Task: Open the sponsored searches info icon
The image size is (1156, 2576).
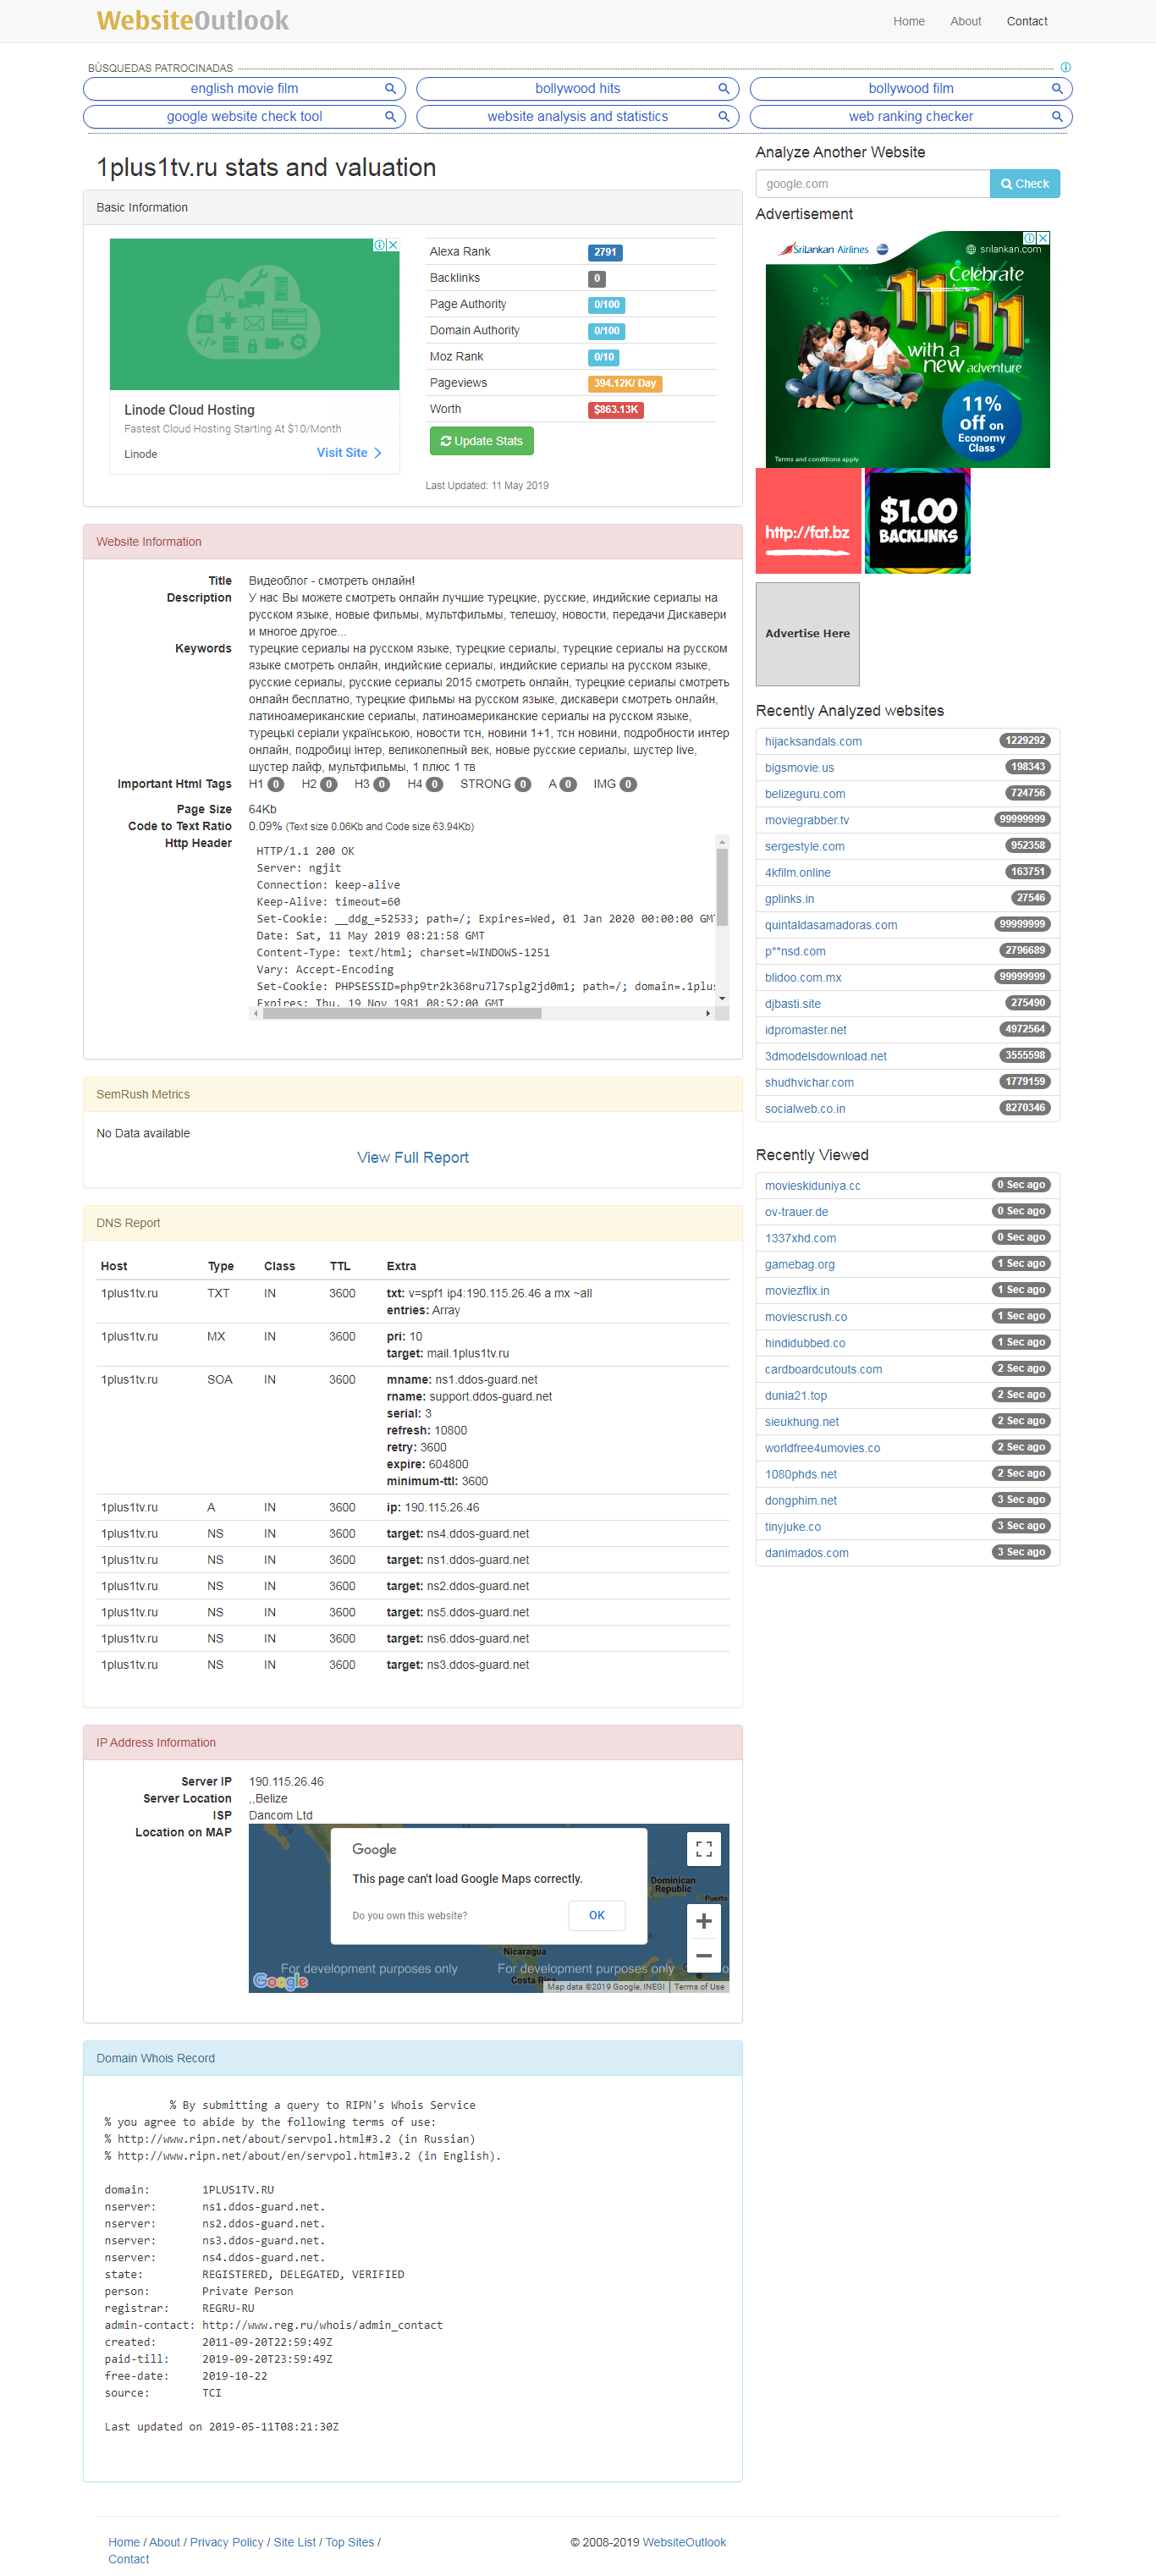Action: click(x=1065, y=67)
